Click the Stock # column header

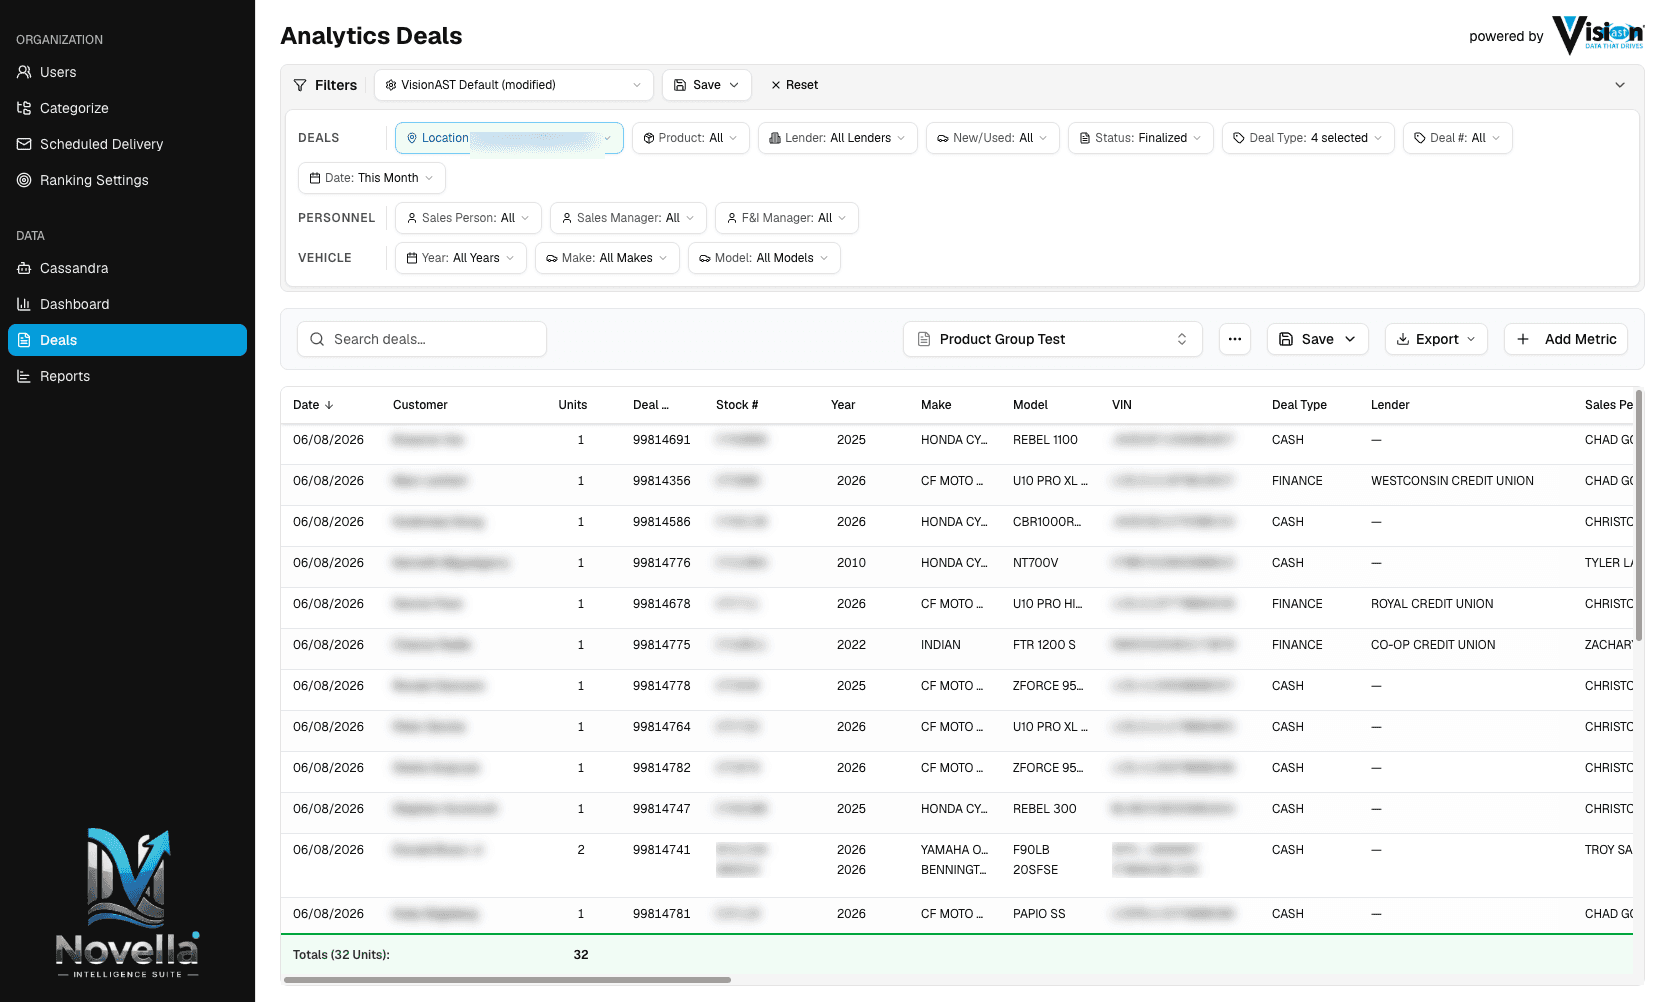click(737, 405)
